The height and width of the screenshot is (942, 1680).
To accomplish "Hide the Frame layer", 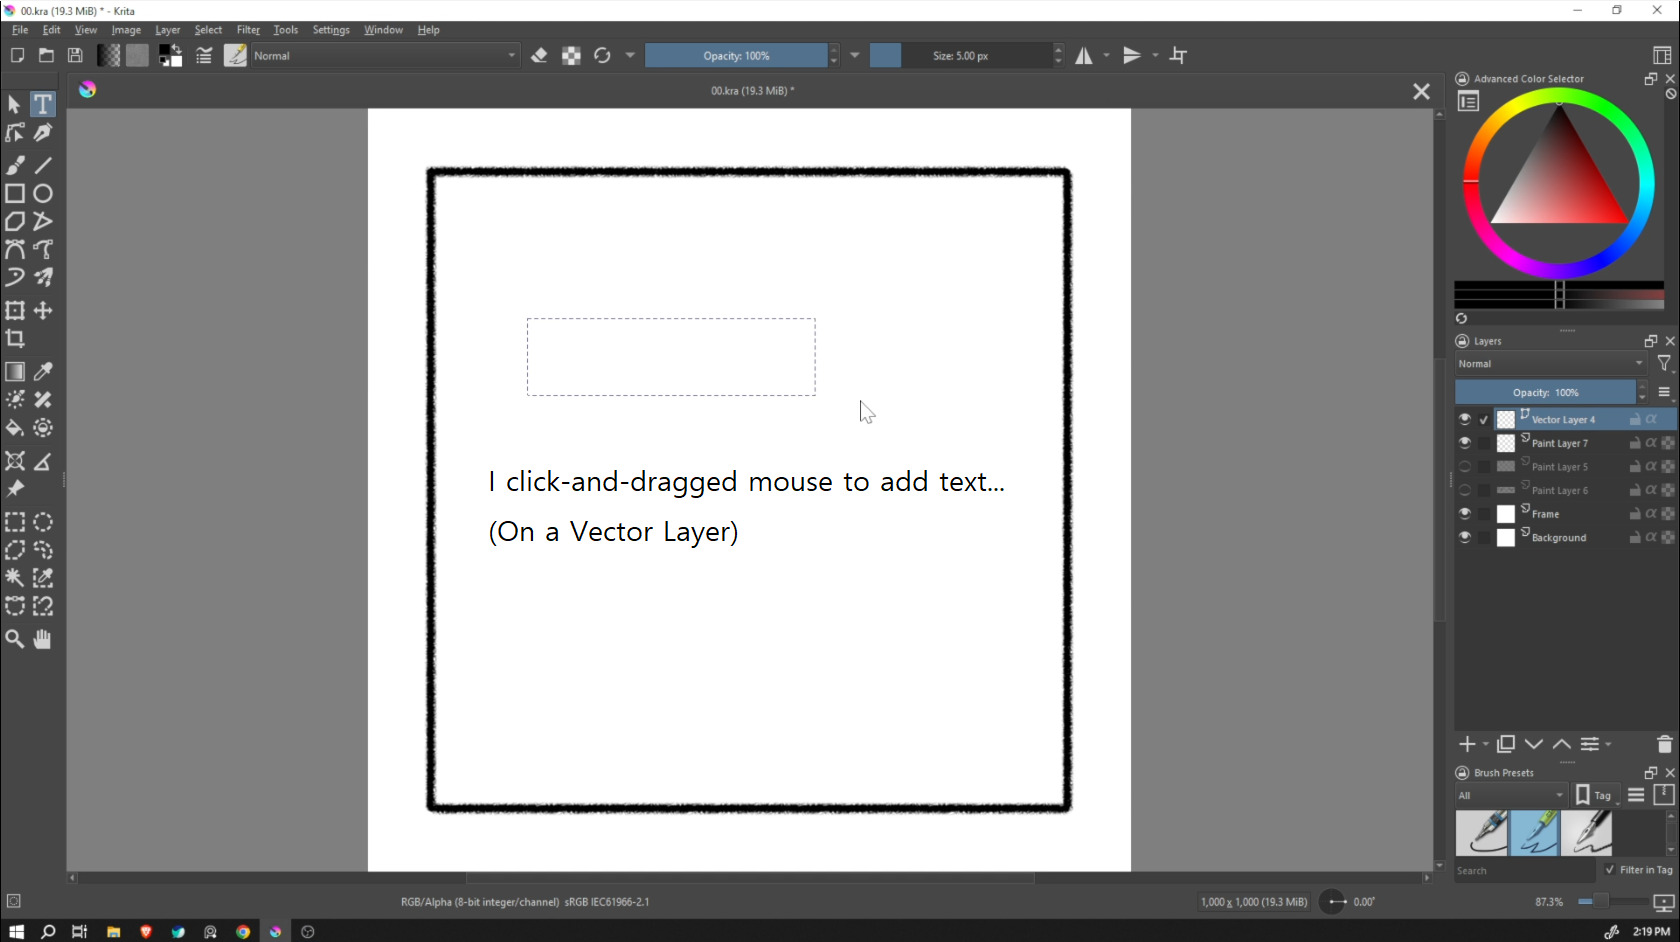I will pos(1464,514).
